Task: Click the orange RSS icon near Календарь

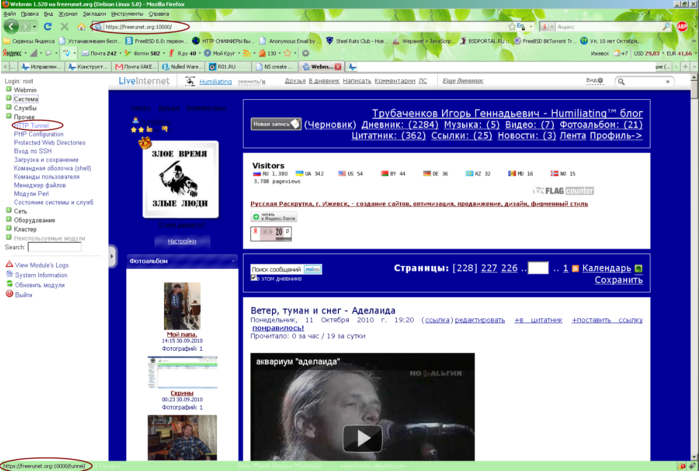Action: tap(576, 268)
